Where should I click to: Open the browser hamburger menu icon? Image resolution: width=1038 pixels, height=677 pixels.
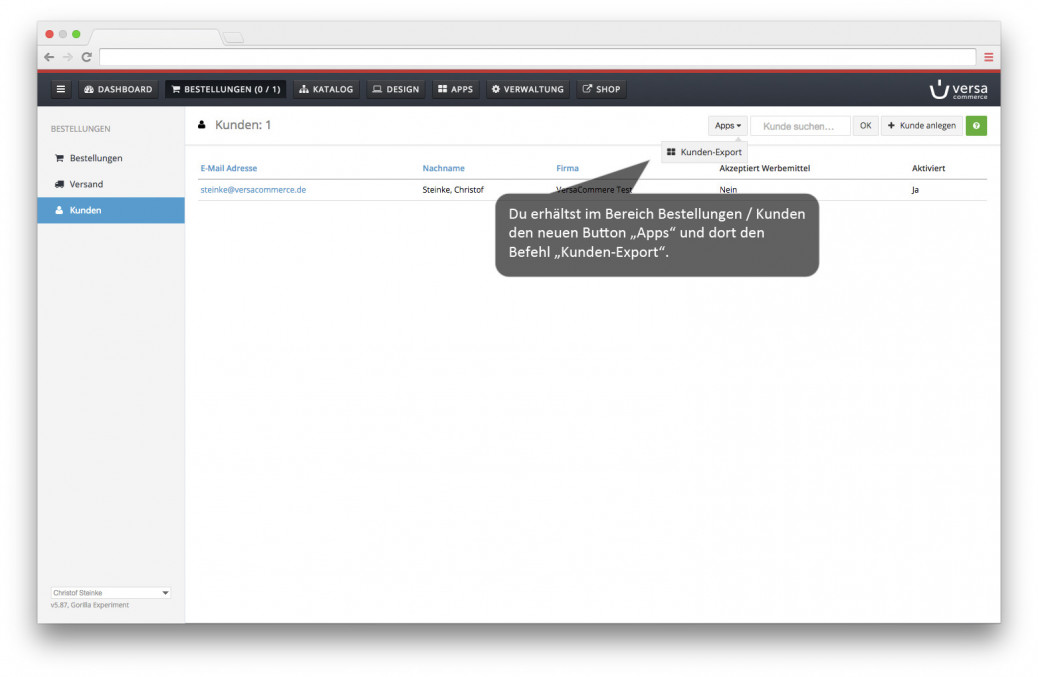point(988,58)
